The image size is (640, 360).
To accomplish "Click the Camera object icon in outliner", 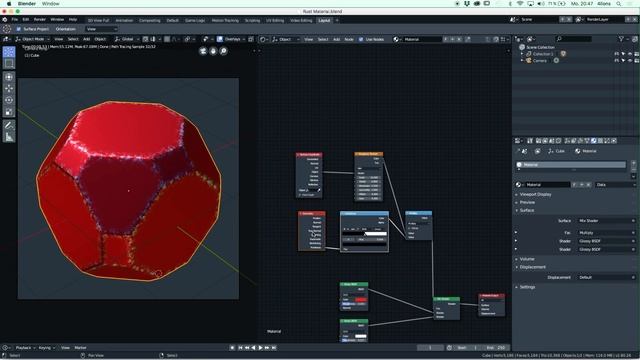I will point(529,60).
